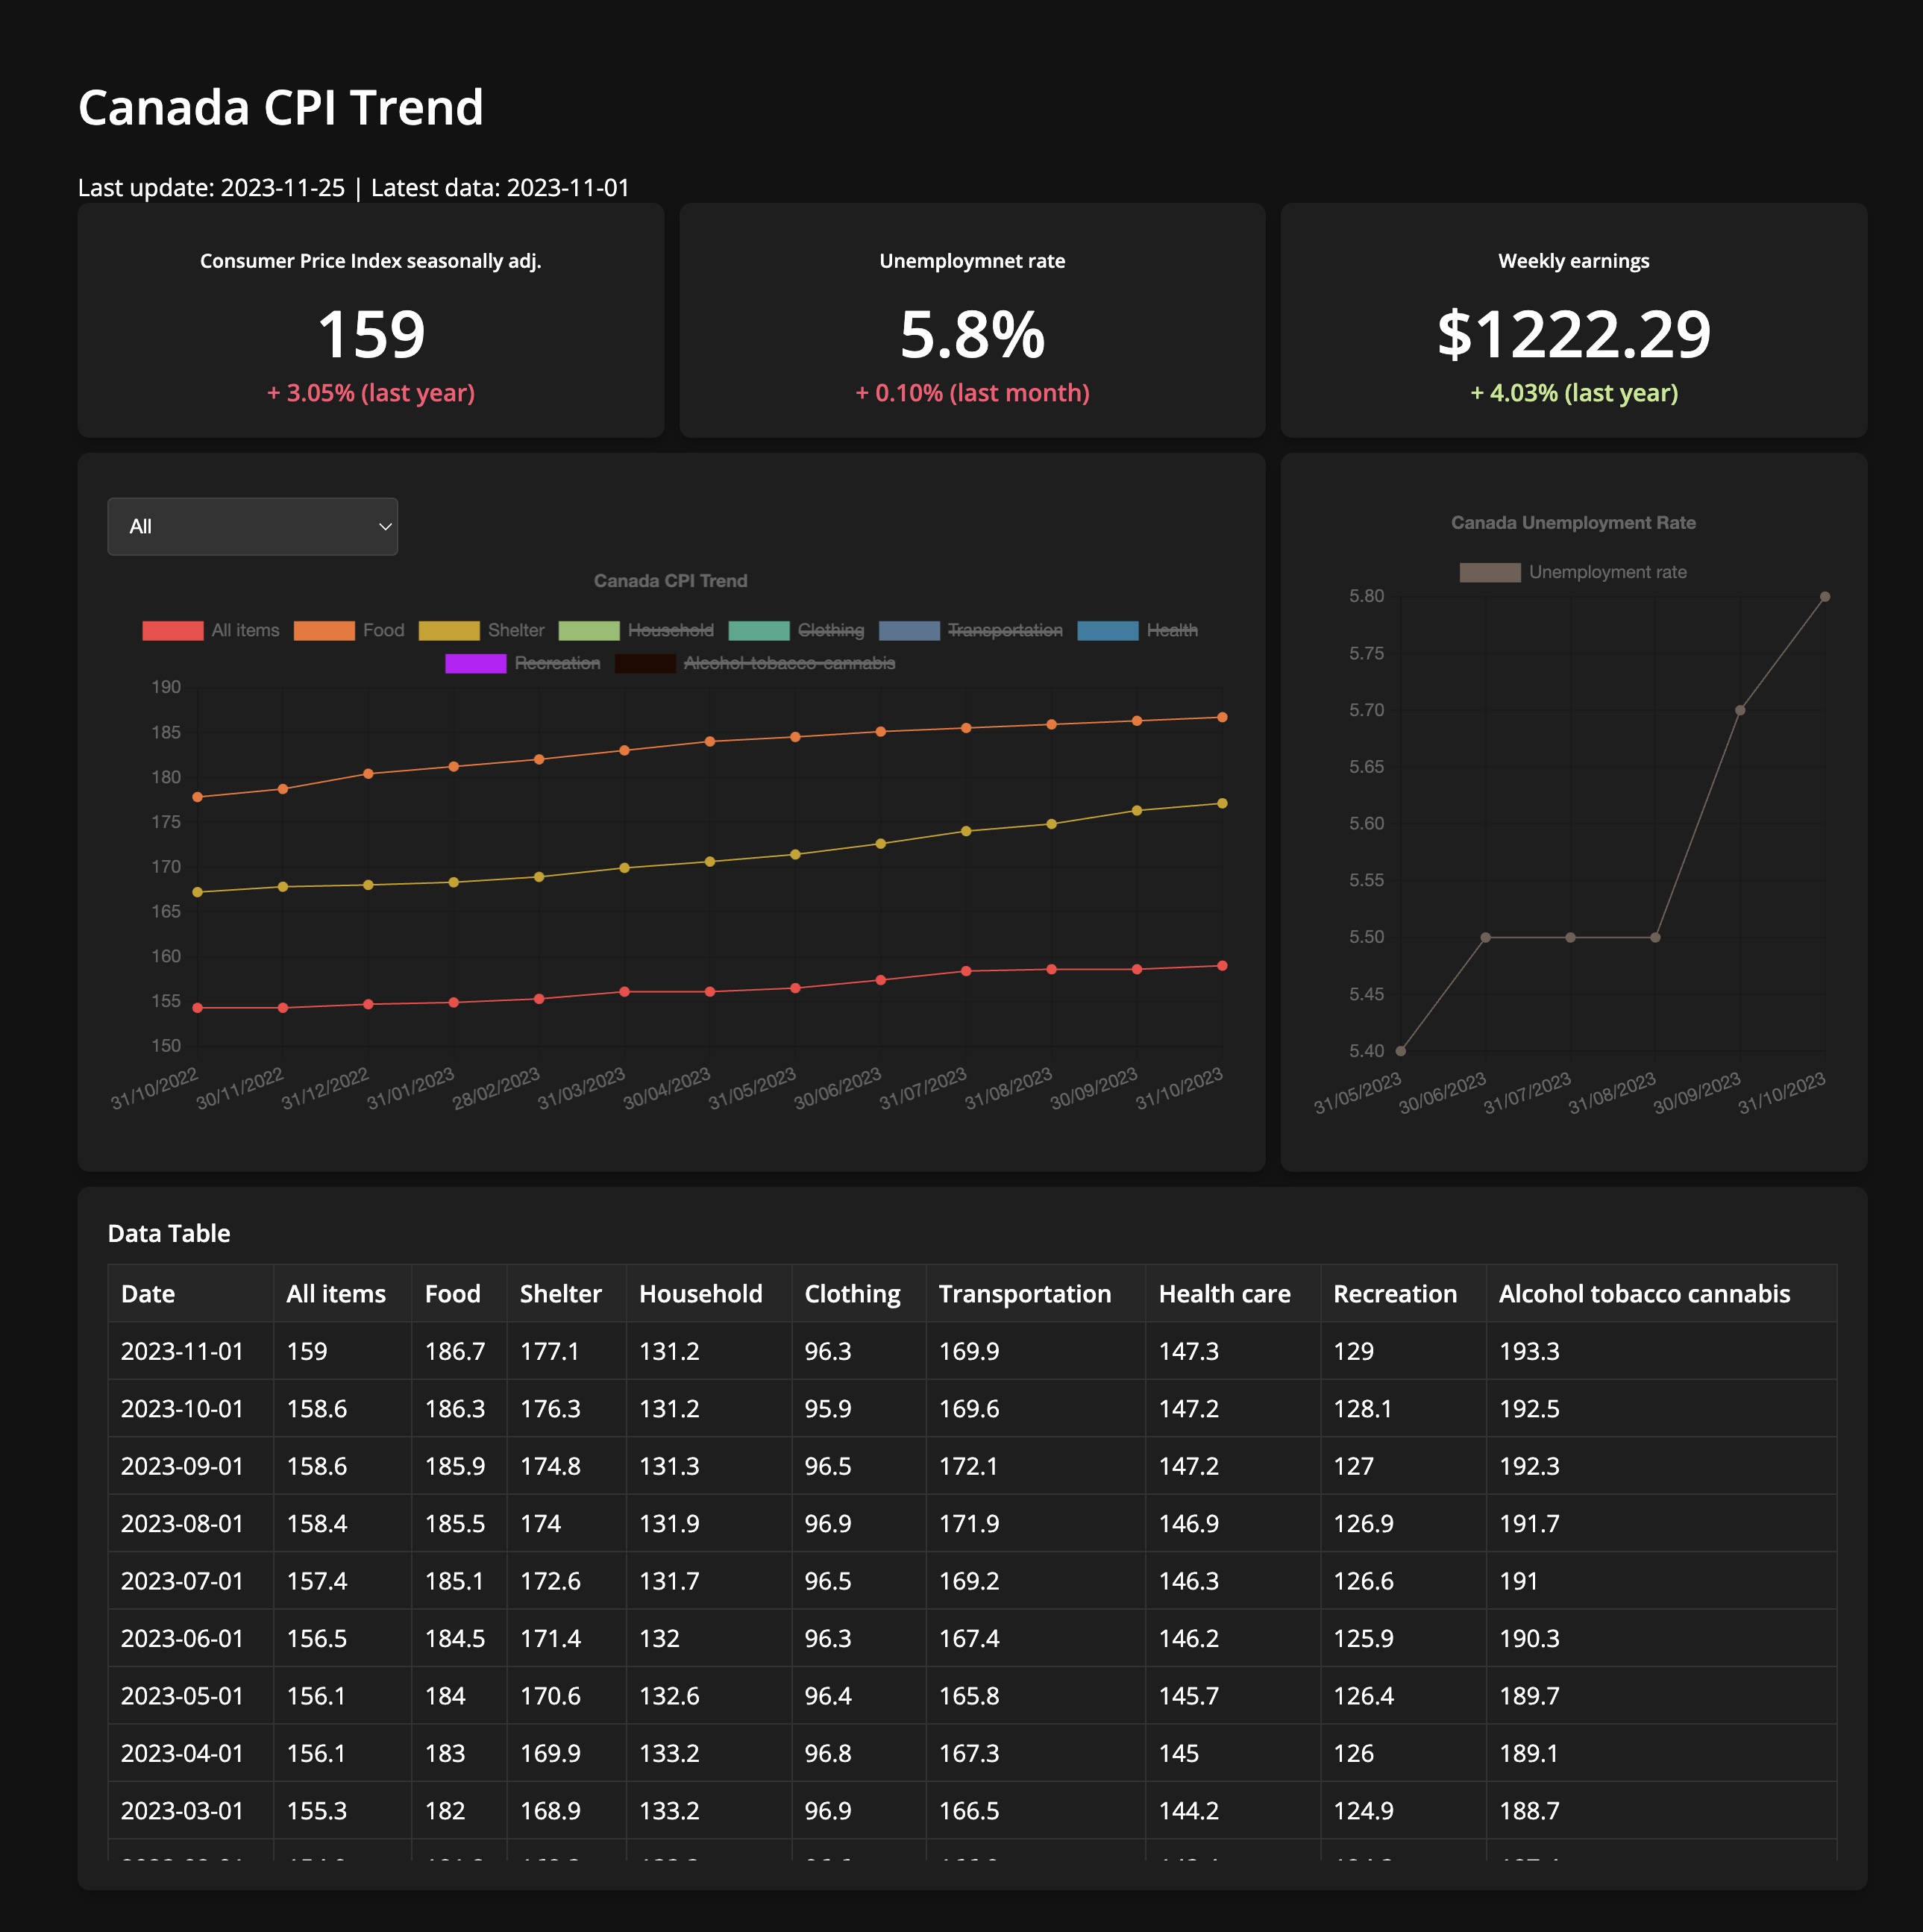1923x1932 pixels.
Task: Show the Recreation purple legend item
Action: point(475,664)
